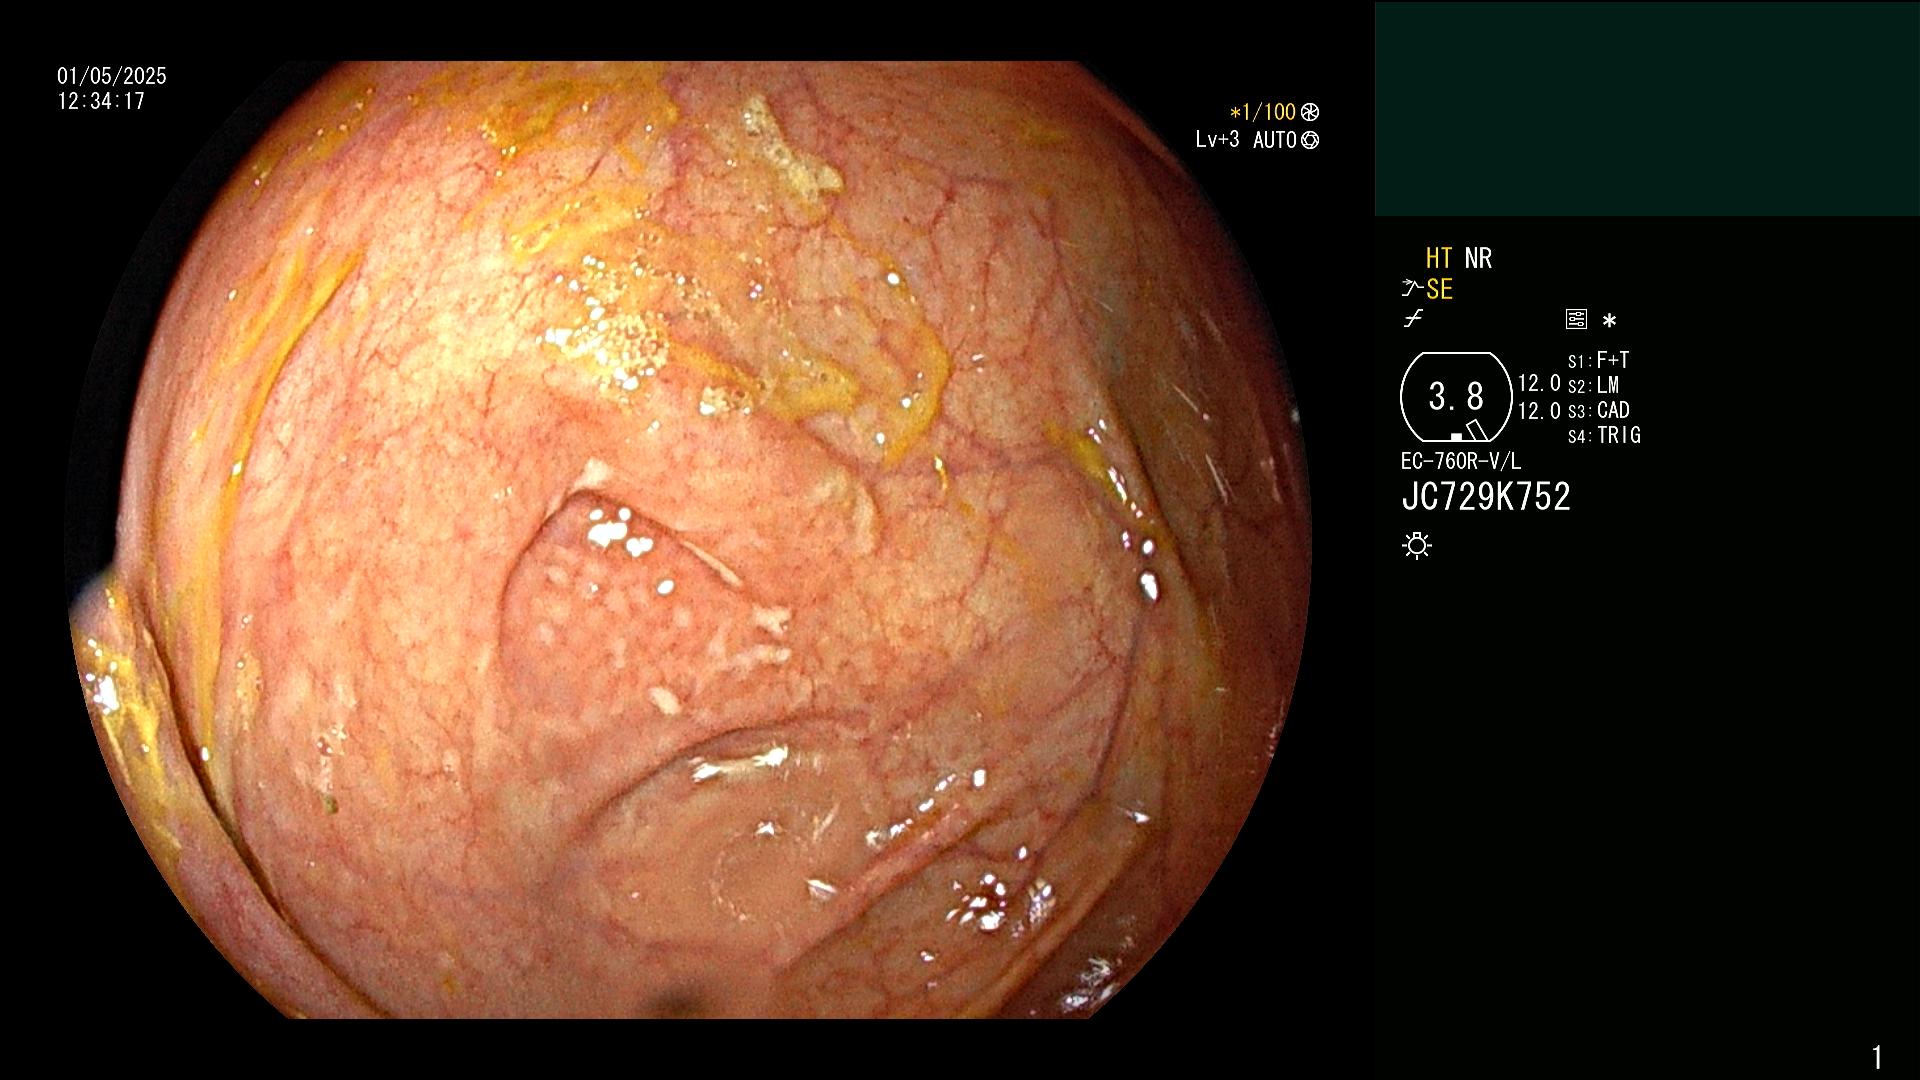Click the image count 1 at bottom right
Screen dimensions: 1920x1080
(1877, 1057)
